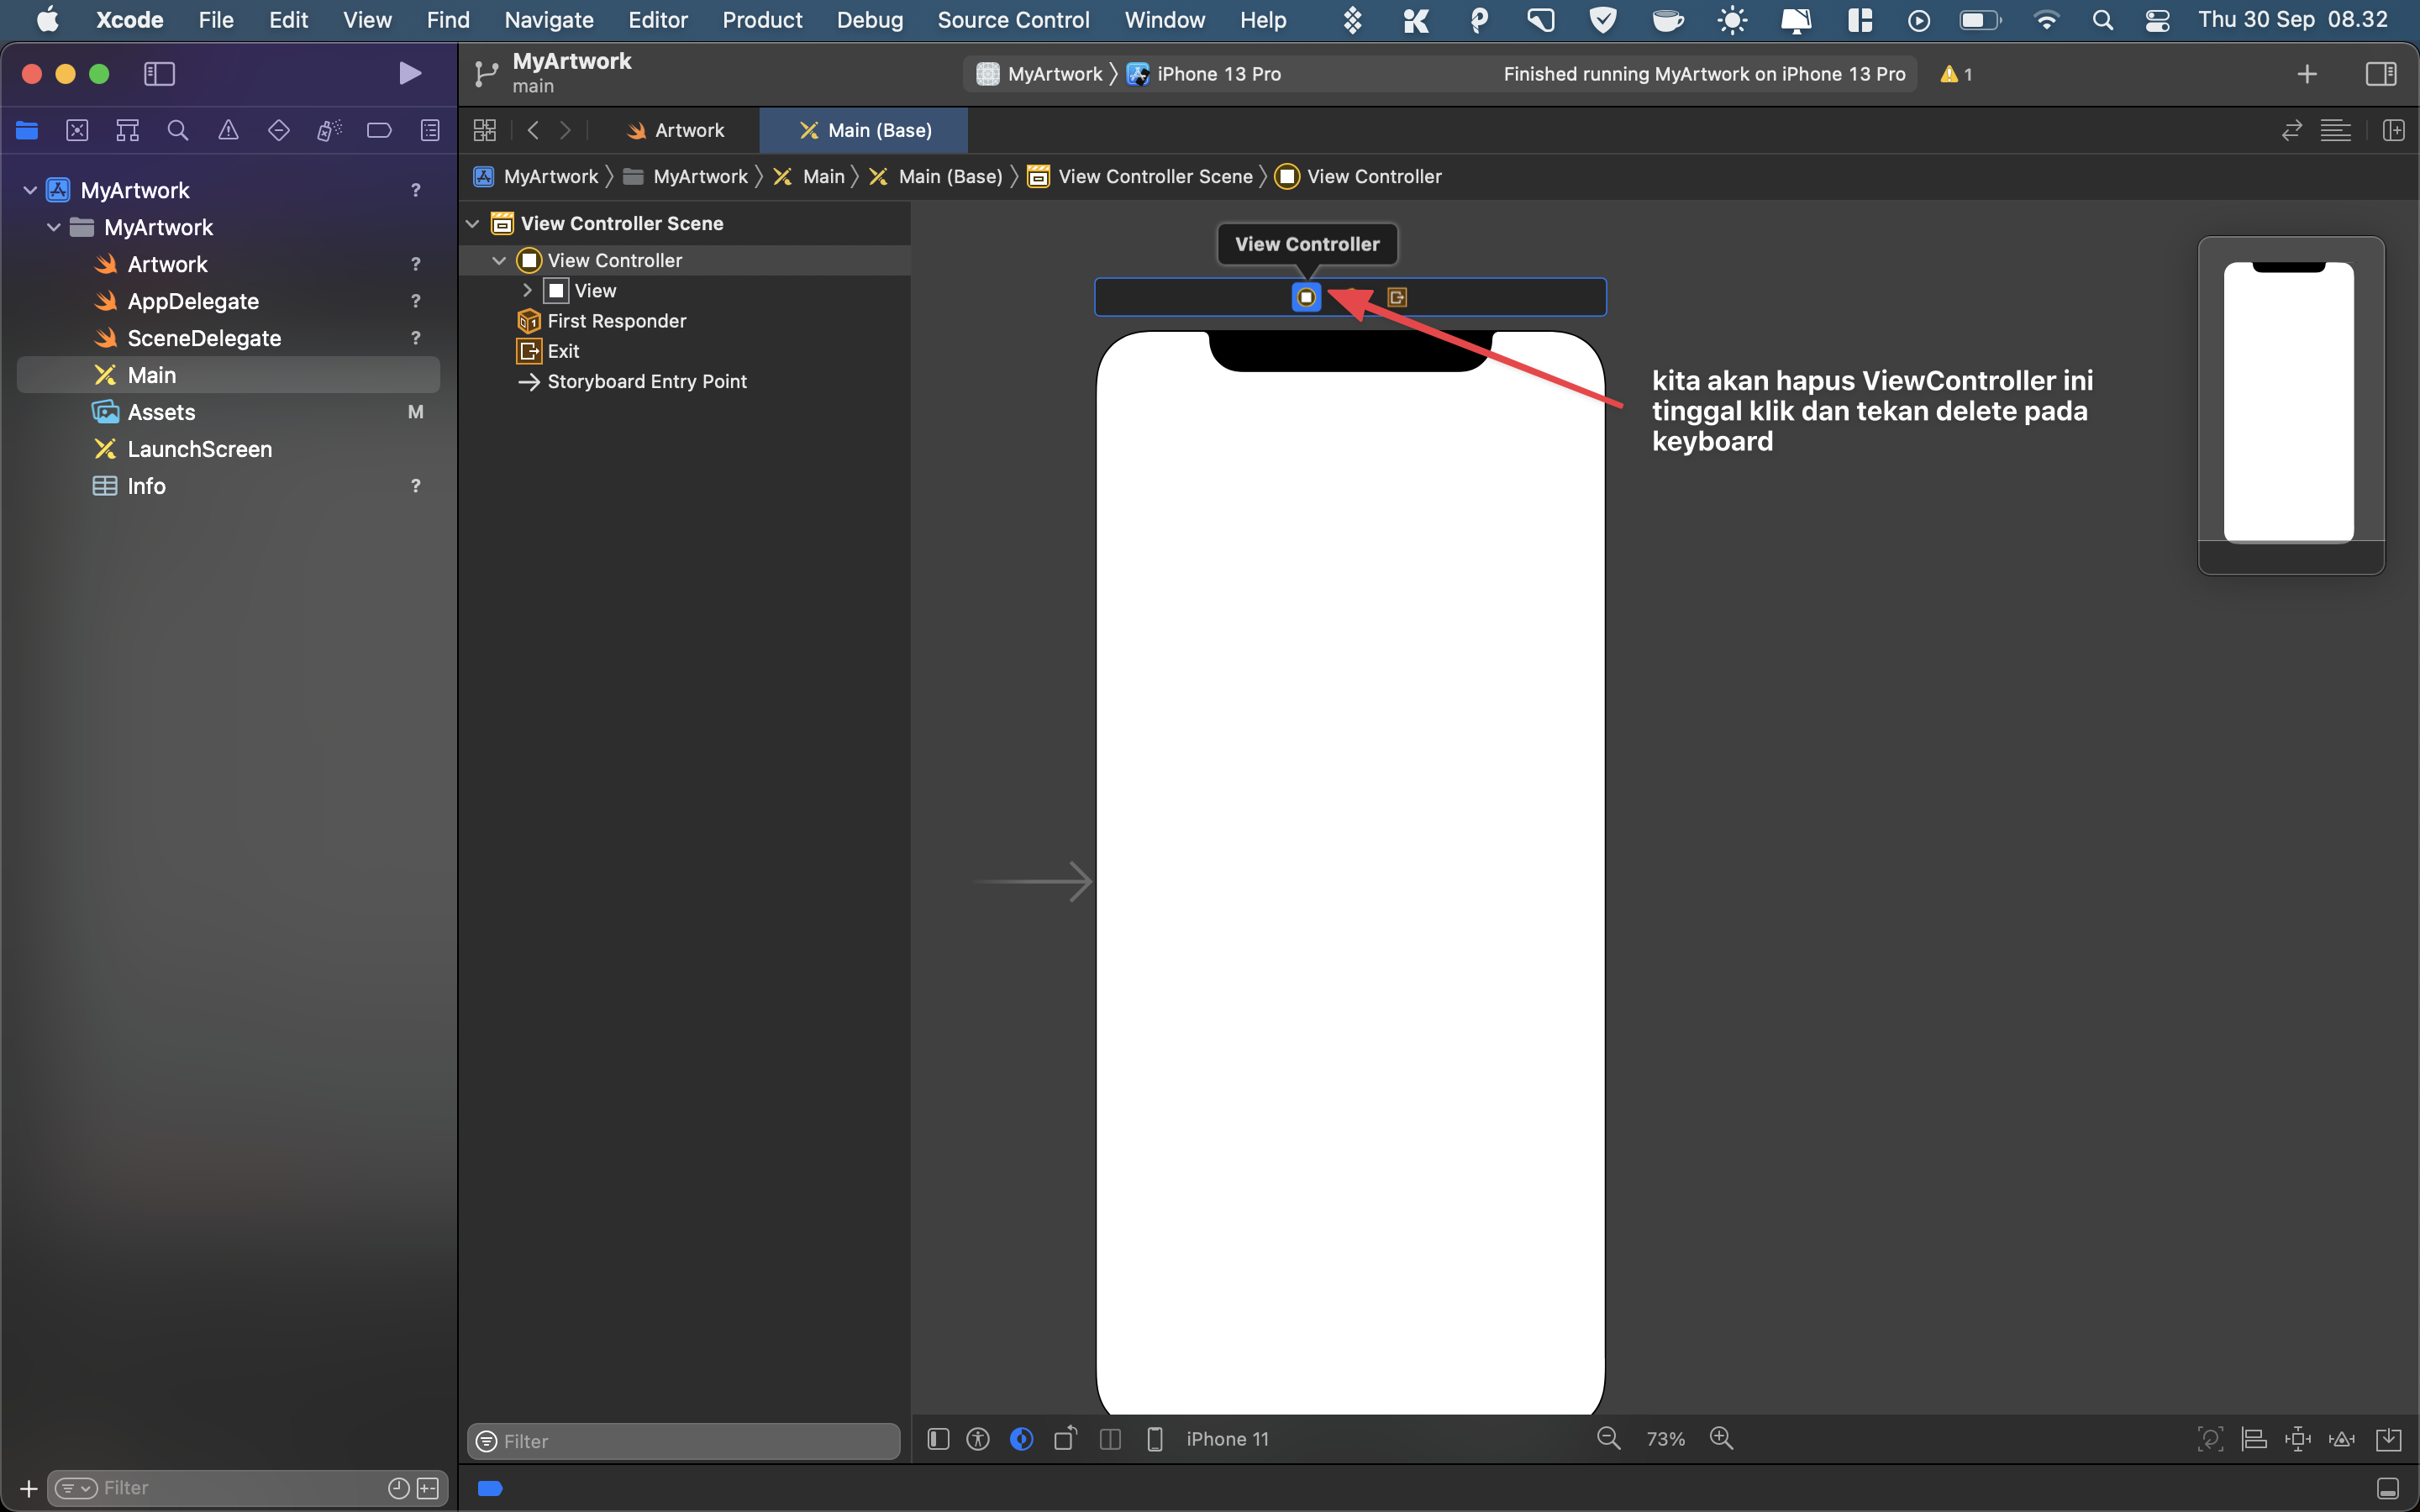The width and height of the screenshot is (2420, 1512).
Task: Open the MyArtwork scheme selector
Action: coord(1040,74)
